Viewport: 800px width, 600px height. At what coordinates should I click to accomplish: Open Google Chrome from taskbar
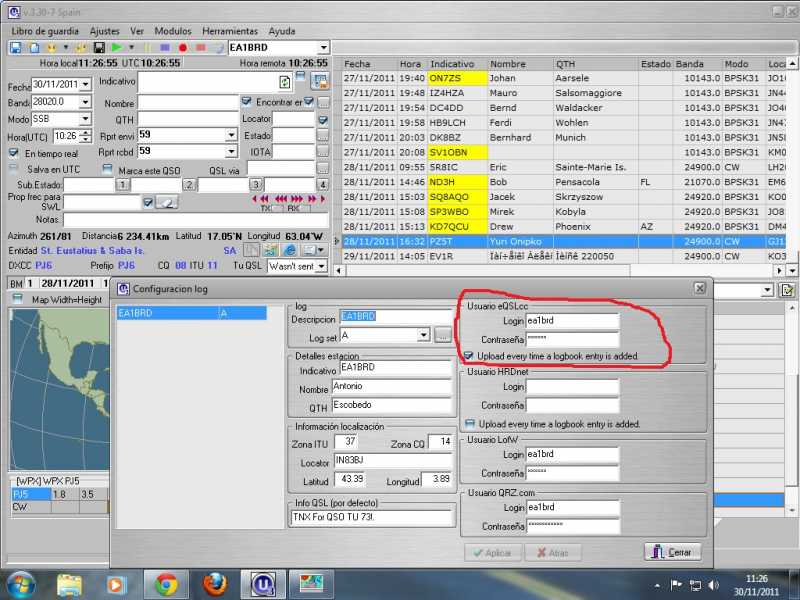pyautogui.click(x=166, y=585)
